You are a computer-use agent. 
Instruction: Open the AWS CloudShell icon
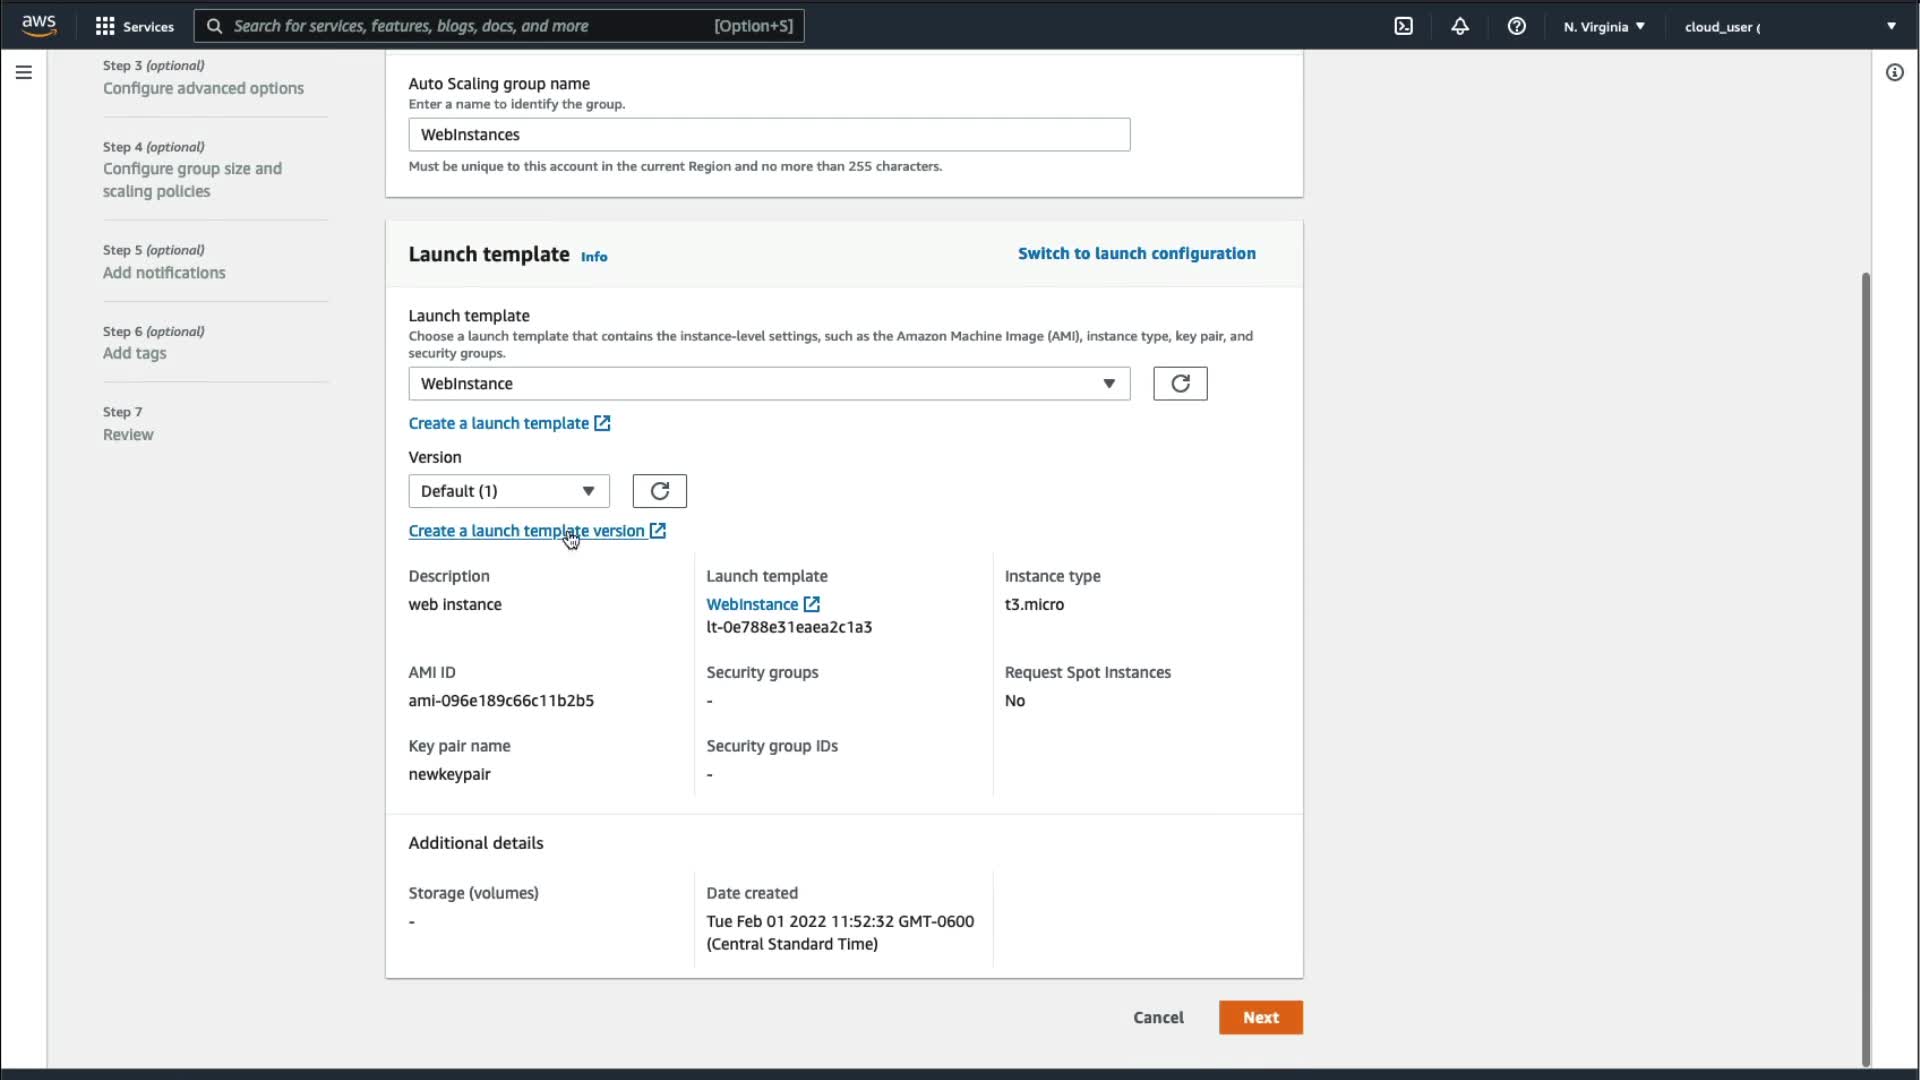click(1404, 26)
